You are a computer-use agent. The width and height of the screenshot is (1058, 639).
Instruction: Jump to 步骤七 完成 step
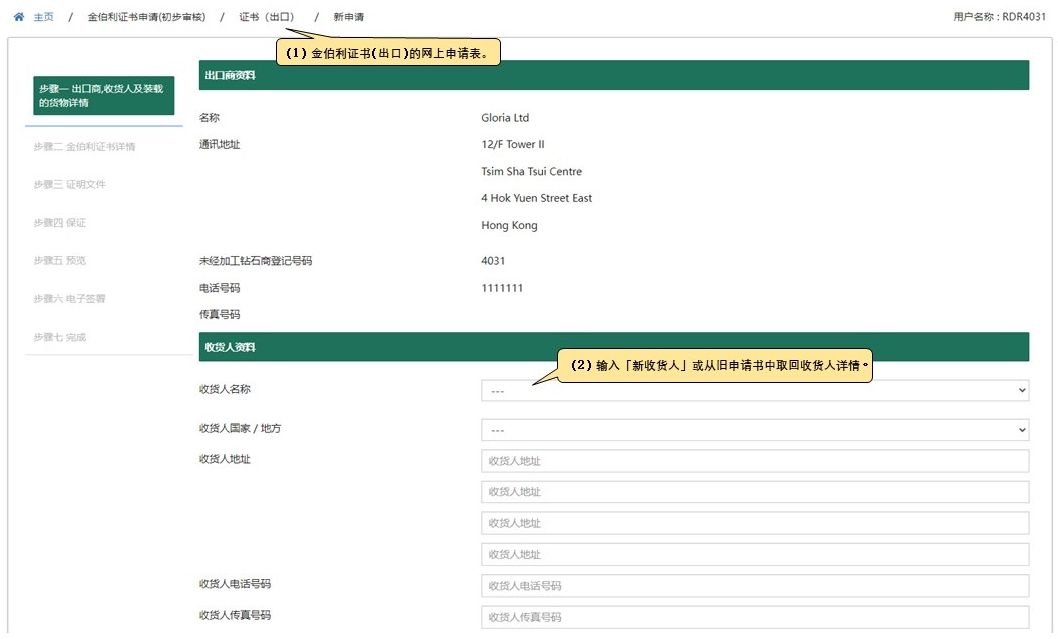coord(59,337)
